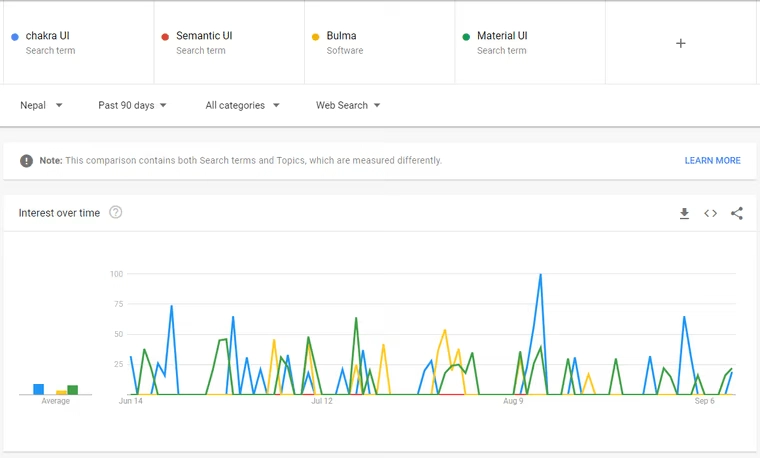Download the Interest over time chart data
Screen dimensions: 760x458
click(684, 213)
